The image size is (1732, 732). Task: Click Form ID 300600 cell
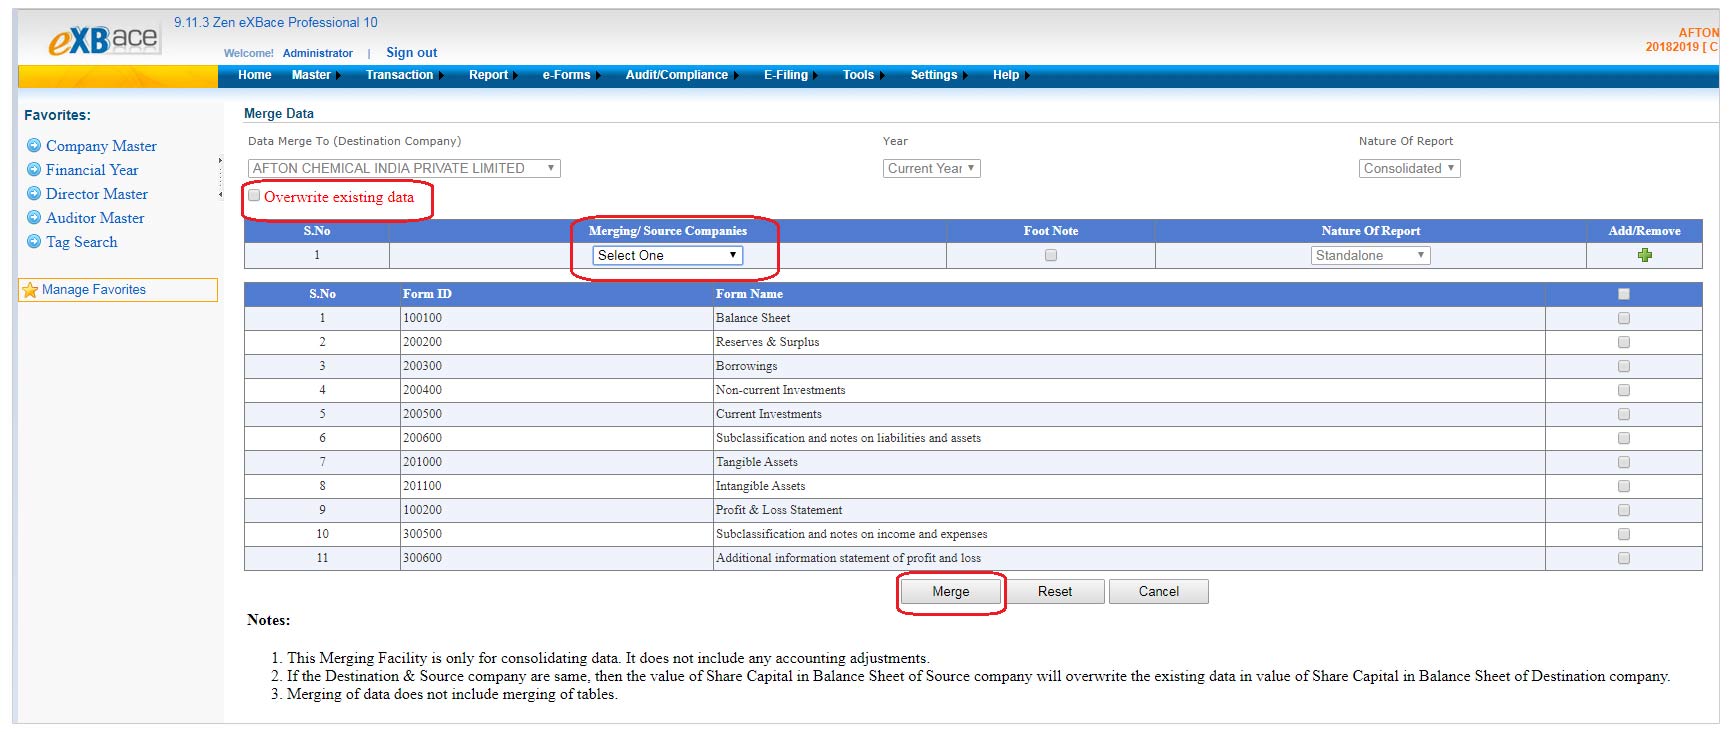click(556, 558)
